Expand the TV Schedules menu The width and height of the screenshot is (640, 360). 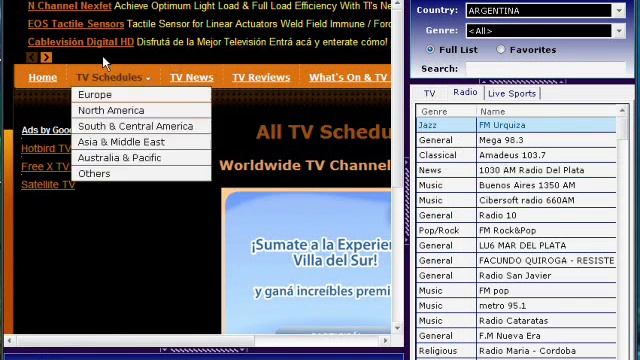(x=113, y=77)
